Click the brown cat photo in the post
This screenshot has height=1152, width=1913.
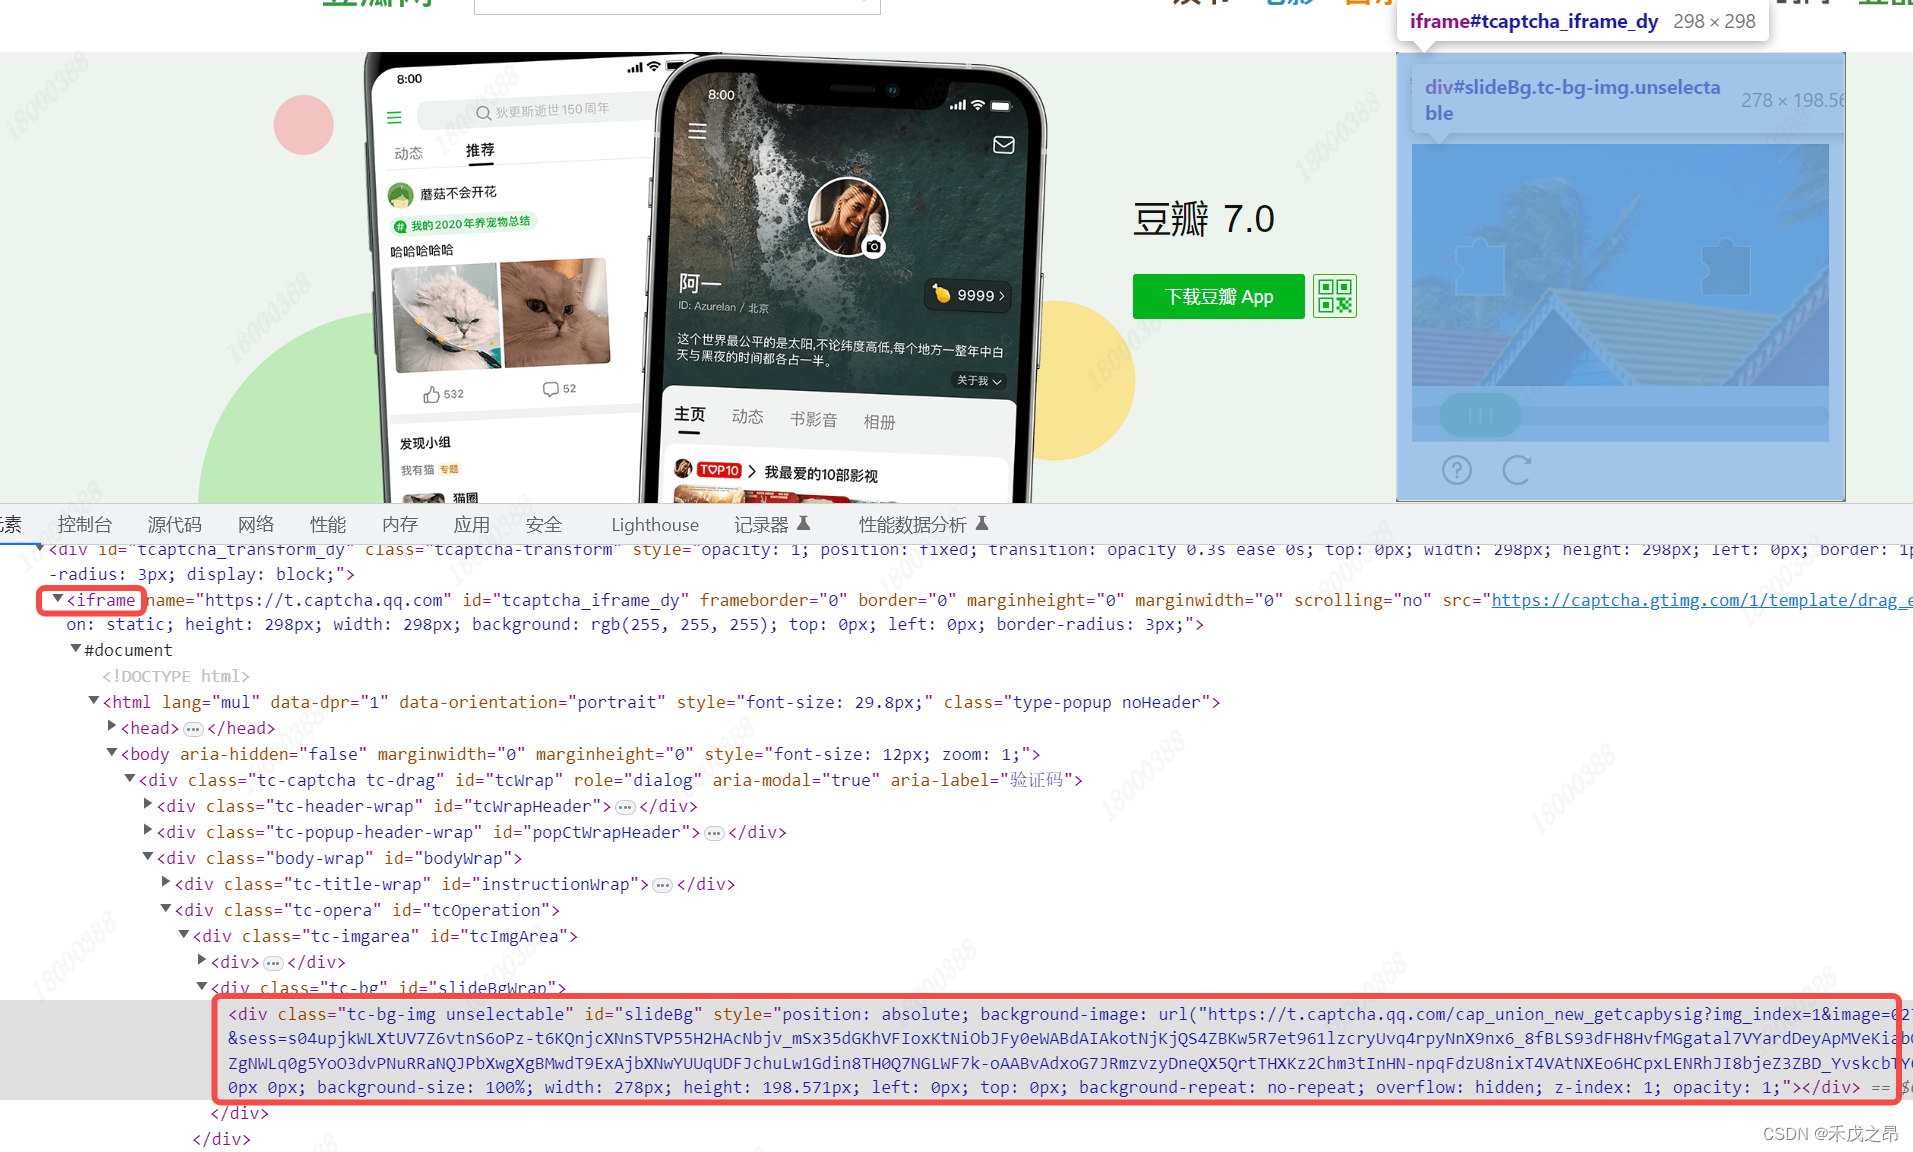[555, 311]
